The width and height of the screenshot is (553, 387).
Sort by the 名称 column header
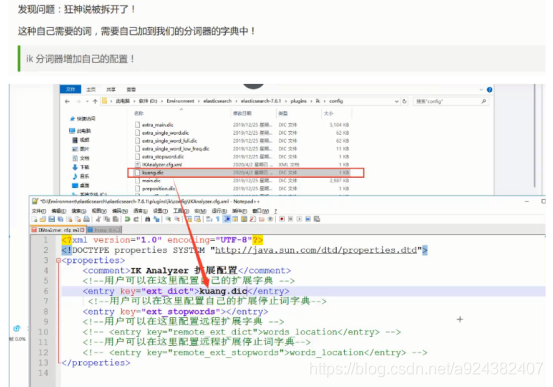tap(139, 113)
